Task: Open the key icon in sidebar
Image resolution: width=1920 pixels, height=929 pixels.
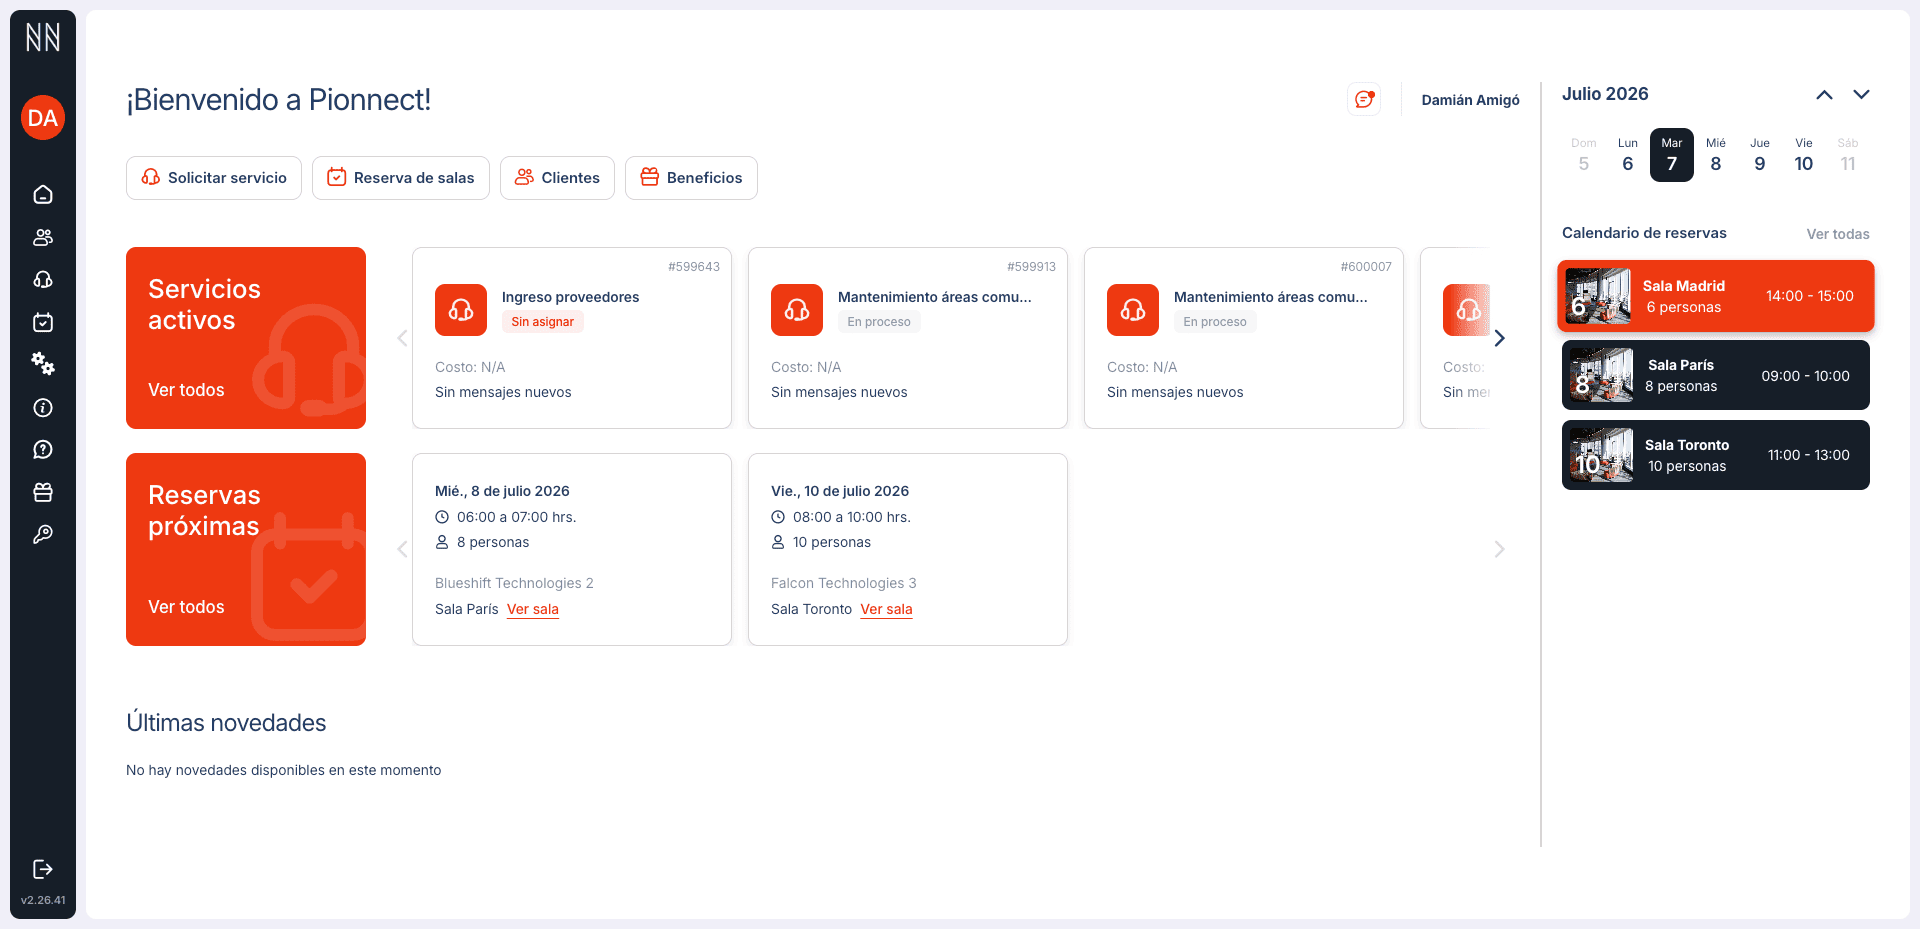Action: pos(43,535)
